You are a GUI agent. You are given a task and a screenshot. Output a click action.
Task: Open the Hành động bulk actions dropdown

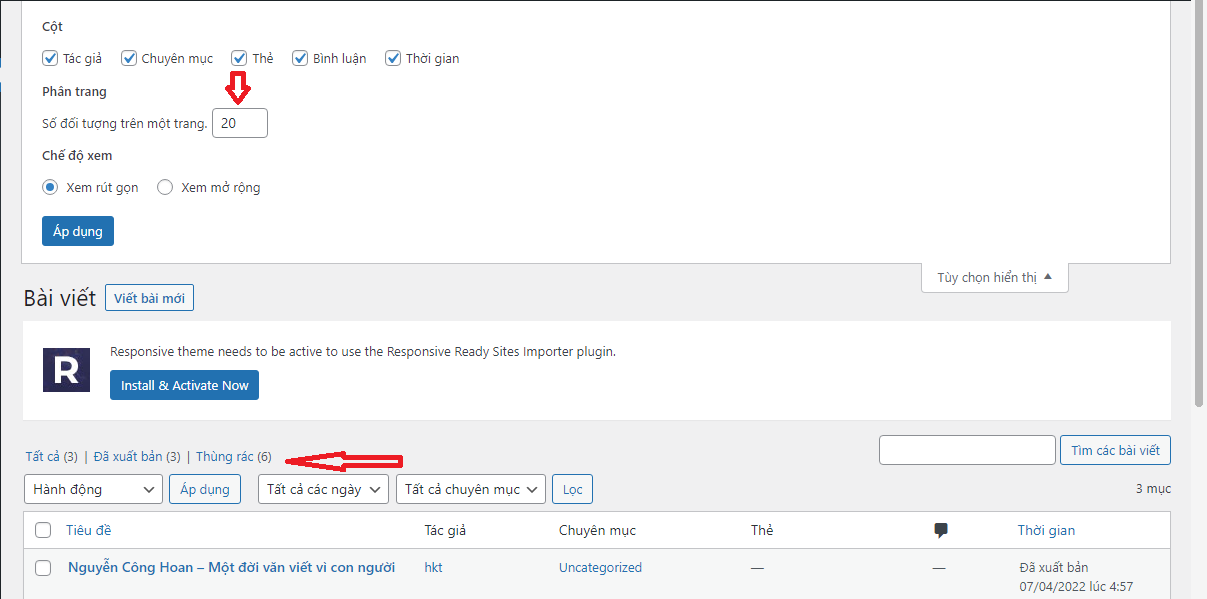(93, 489)
